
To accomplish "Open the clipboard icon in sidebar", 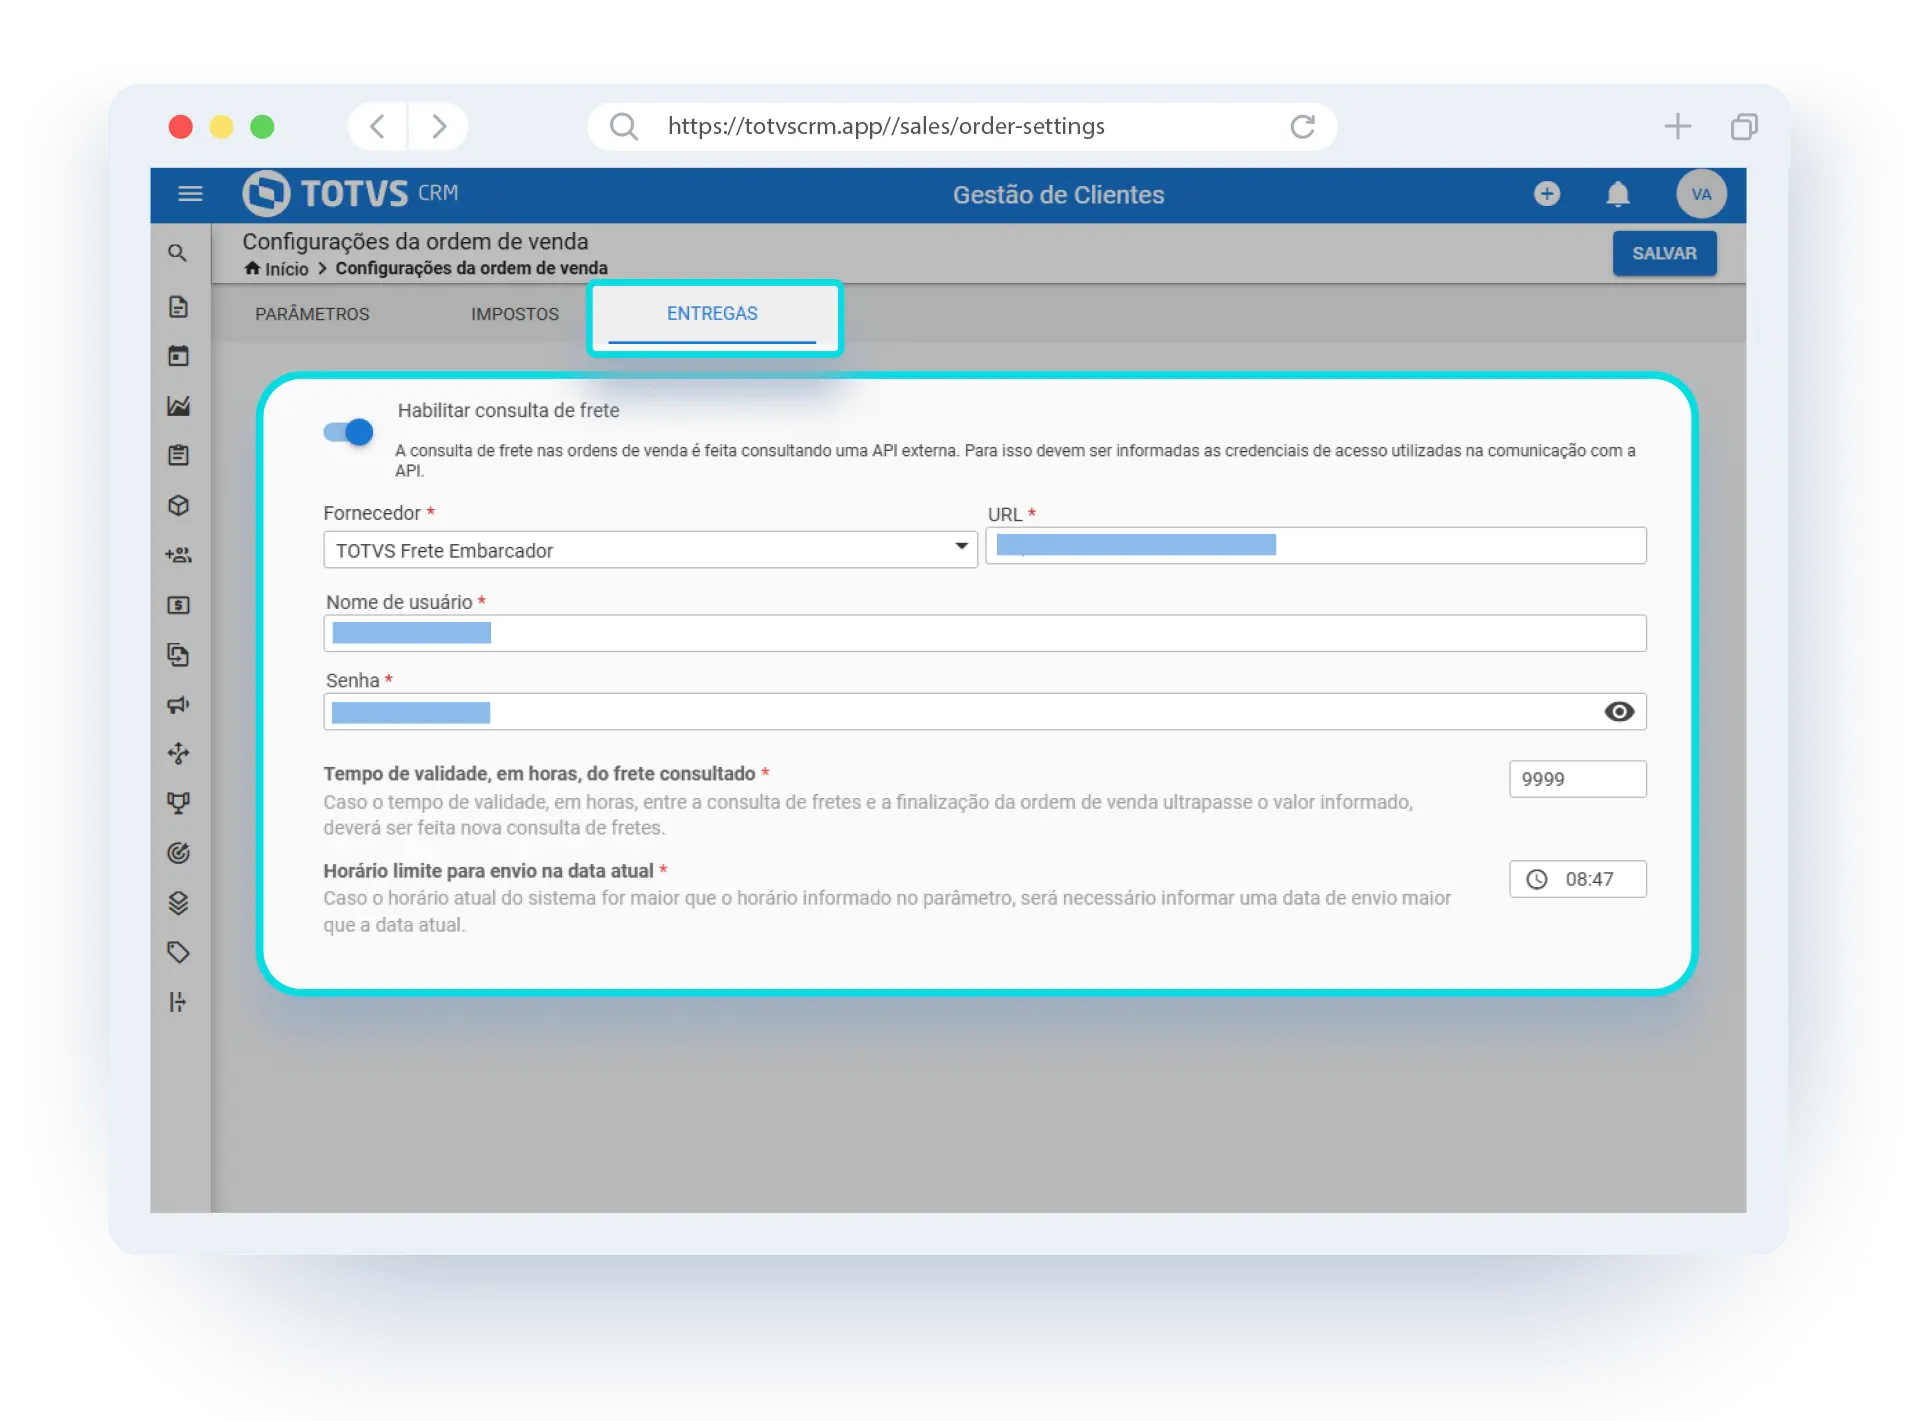I will (x=178, y=455).
